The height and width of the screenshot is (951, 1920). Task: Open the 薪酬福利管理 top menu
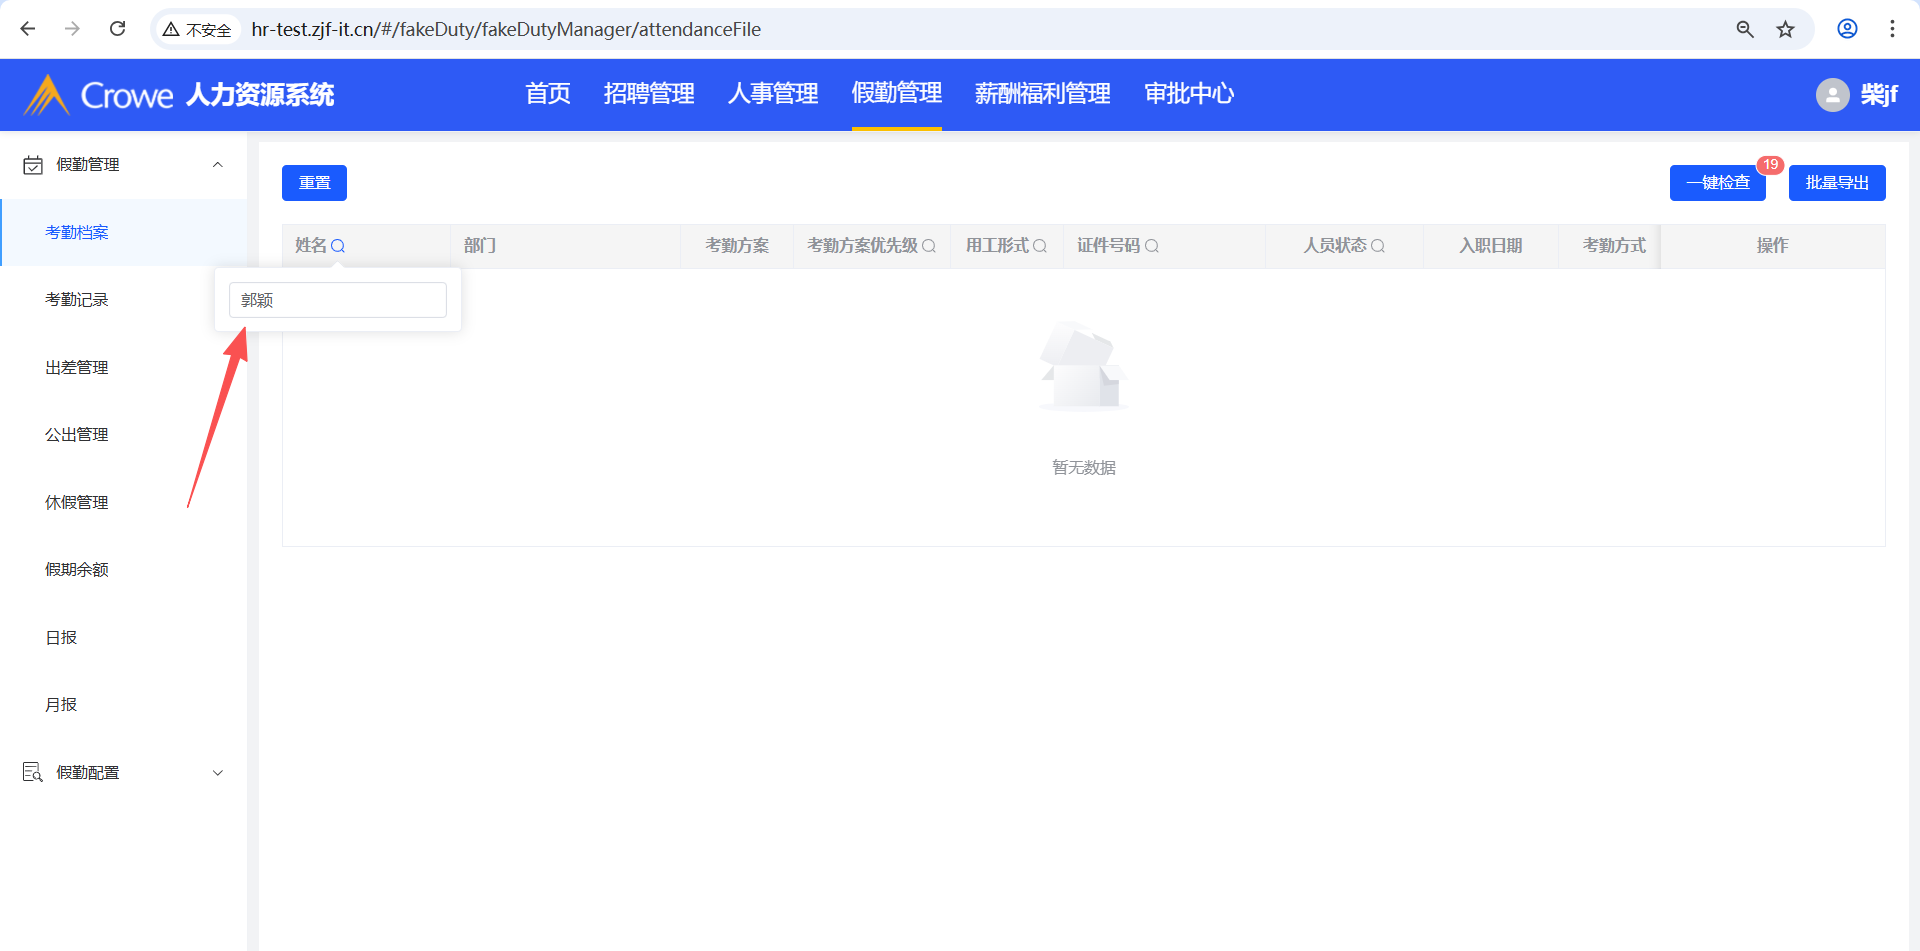coord(1042,94)
